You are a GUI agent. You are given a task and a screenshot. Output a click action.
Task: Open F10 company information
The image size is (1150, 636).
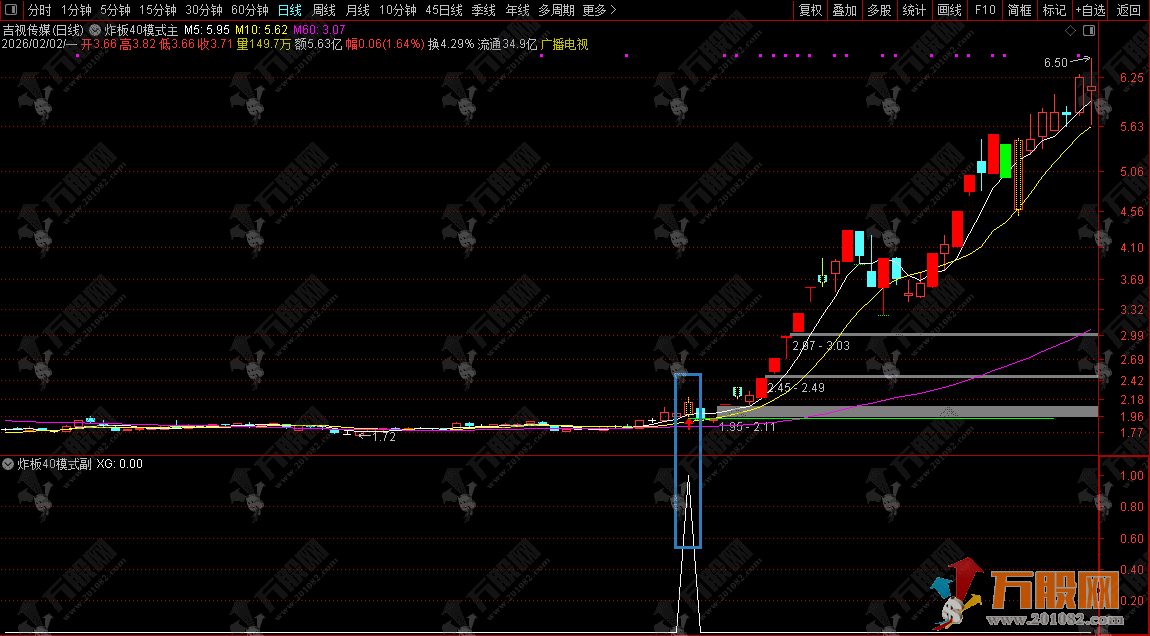[x=985, y=10]
